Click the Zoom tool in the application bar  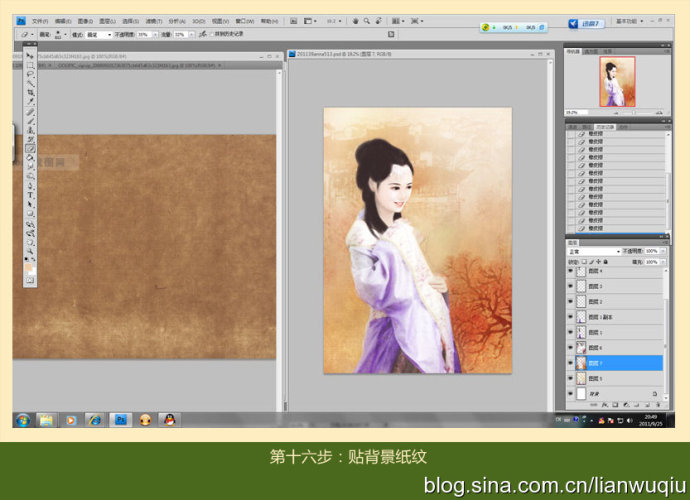pyautogui.click(x=367, y=21)
